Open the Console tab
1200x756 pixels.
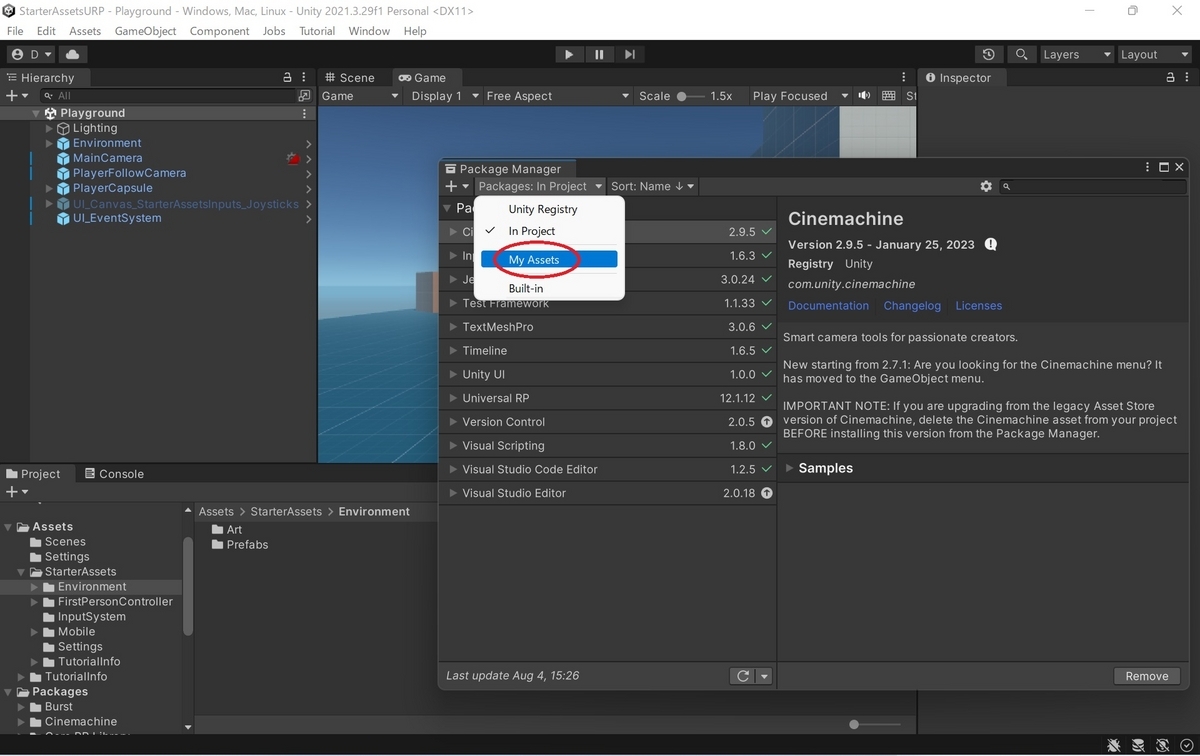point(114,474)
